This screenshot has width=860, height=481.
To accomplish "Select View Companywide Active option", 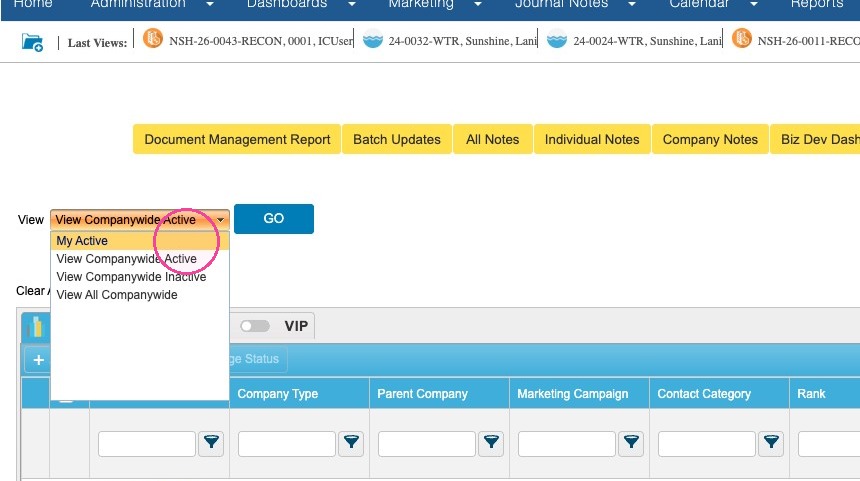I will 140,259.
